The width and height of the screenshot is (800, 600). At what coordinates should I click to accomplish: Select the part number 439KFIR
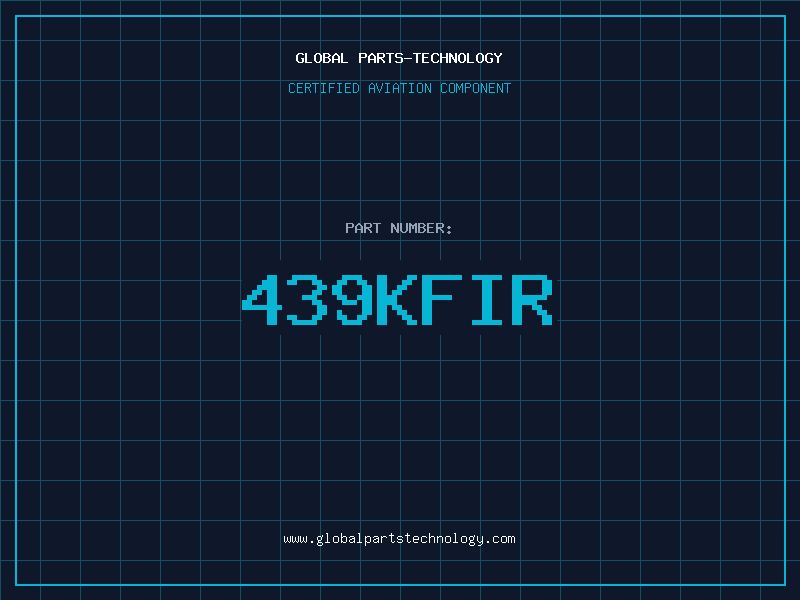pyautogui.click(x=397, y=299)
